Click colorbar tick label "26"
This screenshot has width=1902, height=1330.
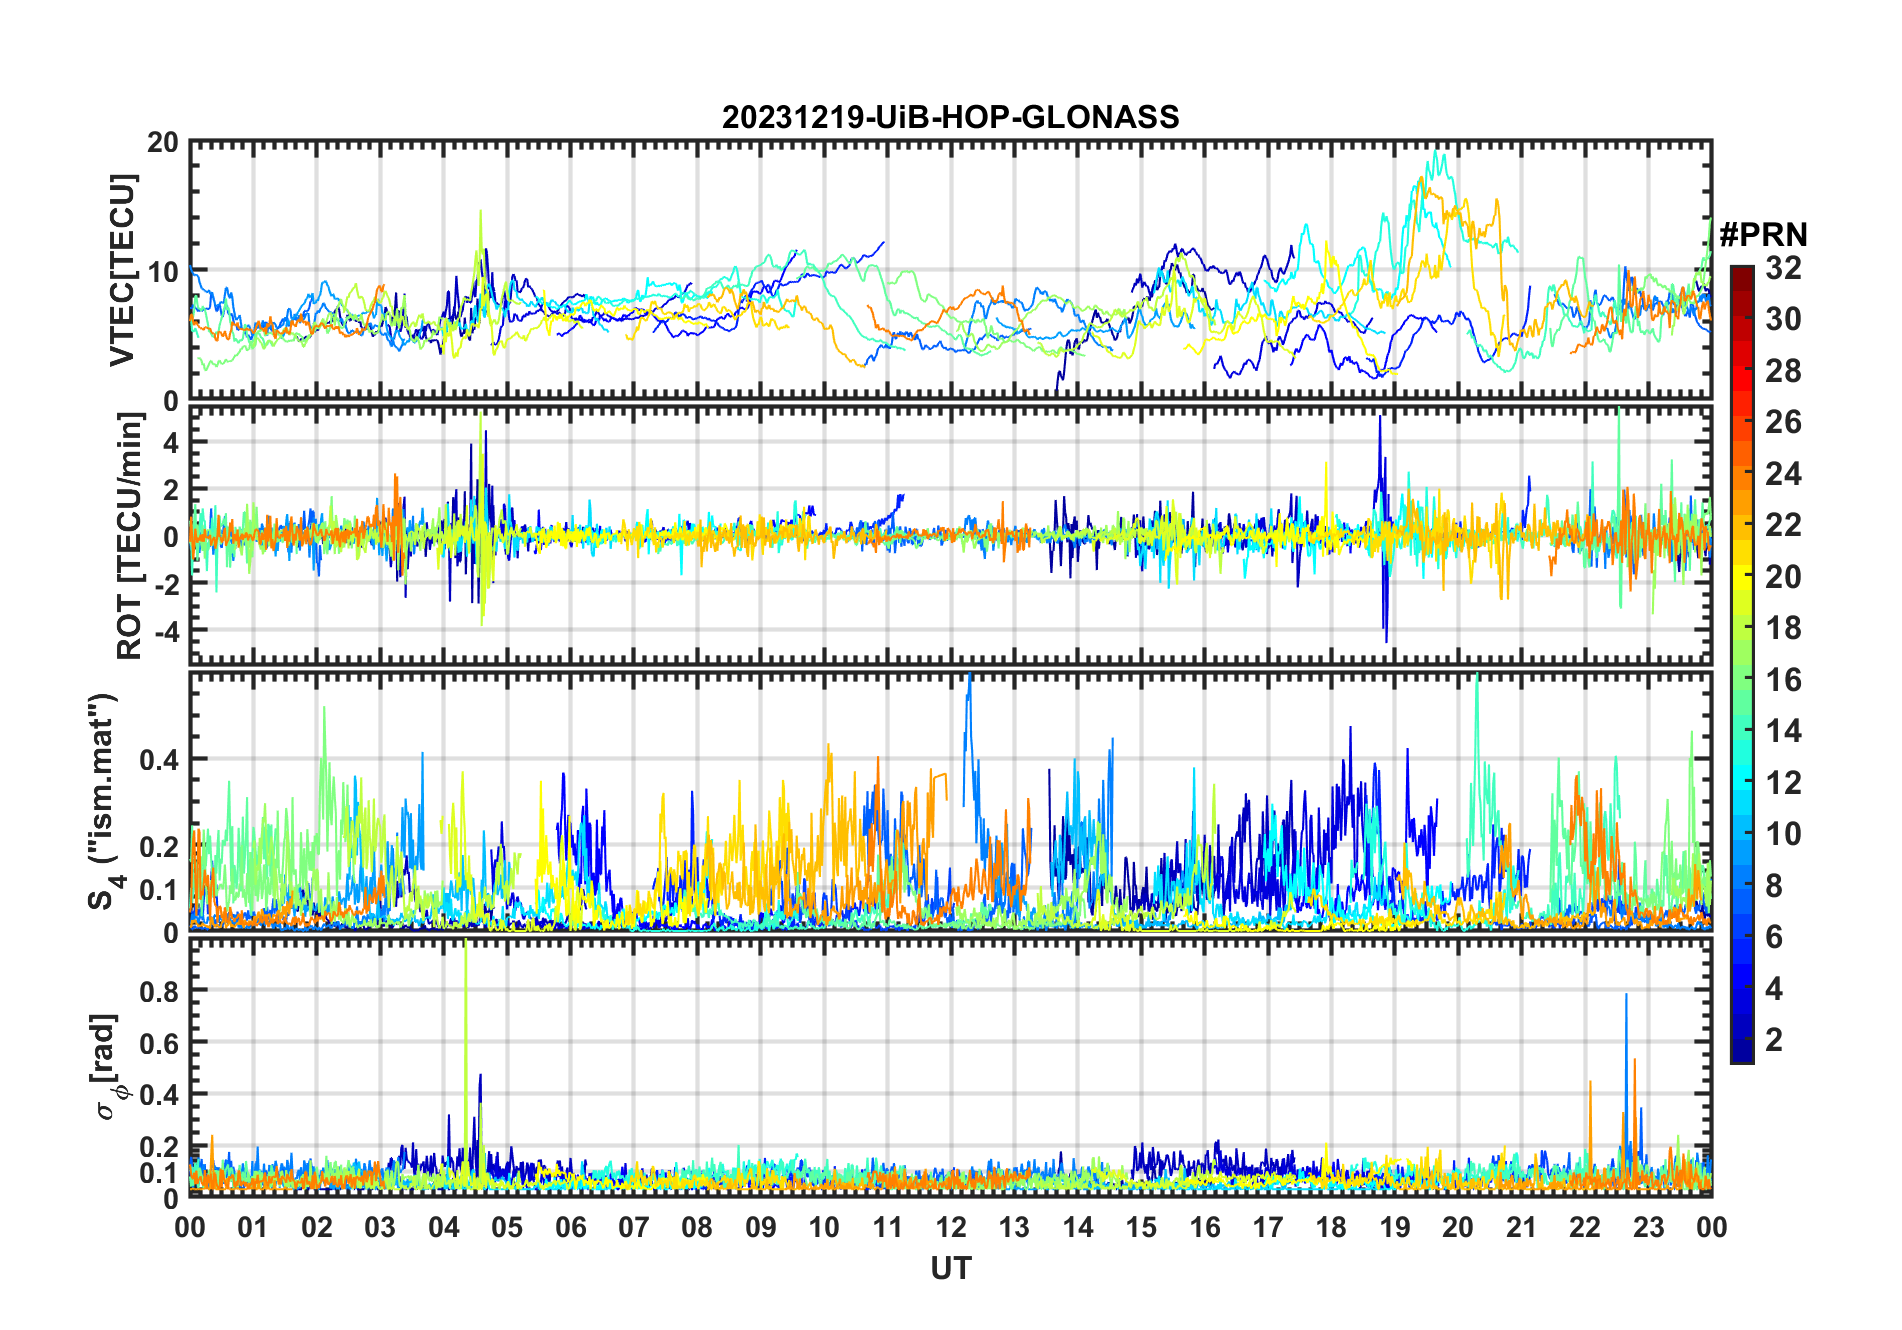pyautogui.click(x=1783, y=422)
